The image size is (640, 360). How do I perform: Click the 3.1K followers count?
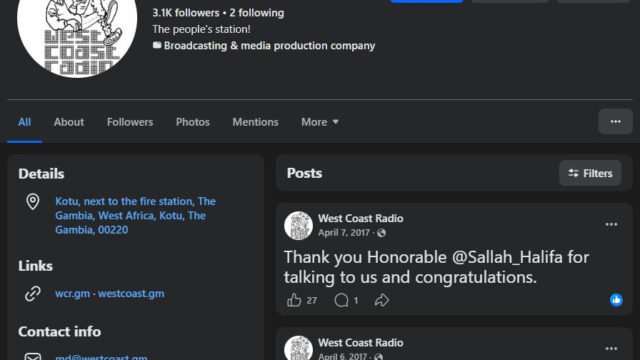[x=186, y=13]
